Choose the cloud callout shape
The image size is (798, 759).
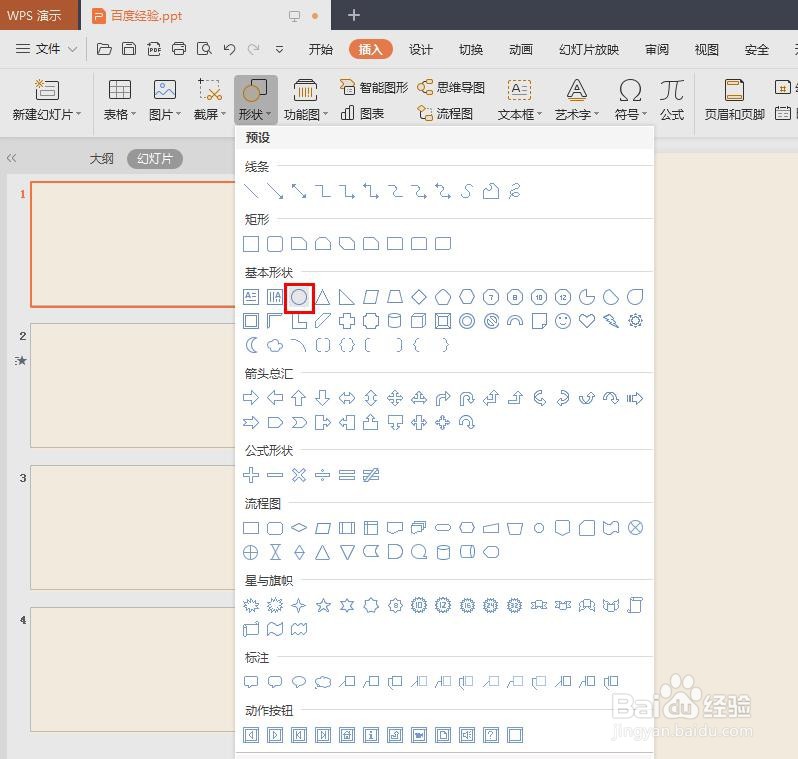tap(323, 682)
